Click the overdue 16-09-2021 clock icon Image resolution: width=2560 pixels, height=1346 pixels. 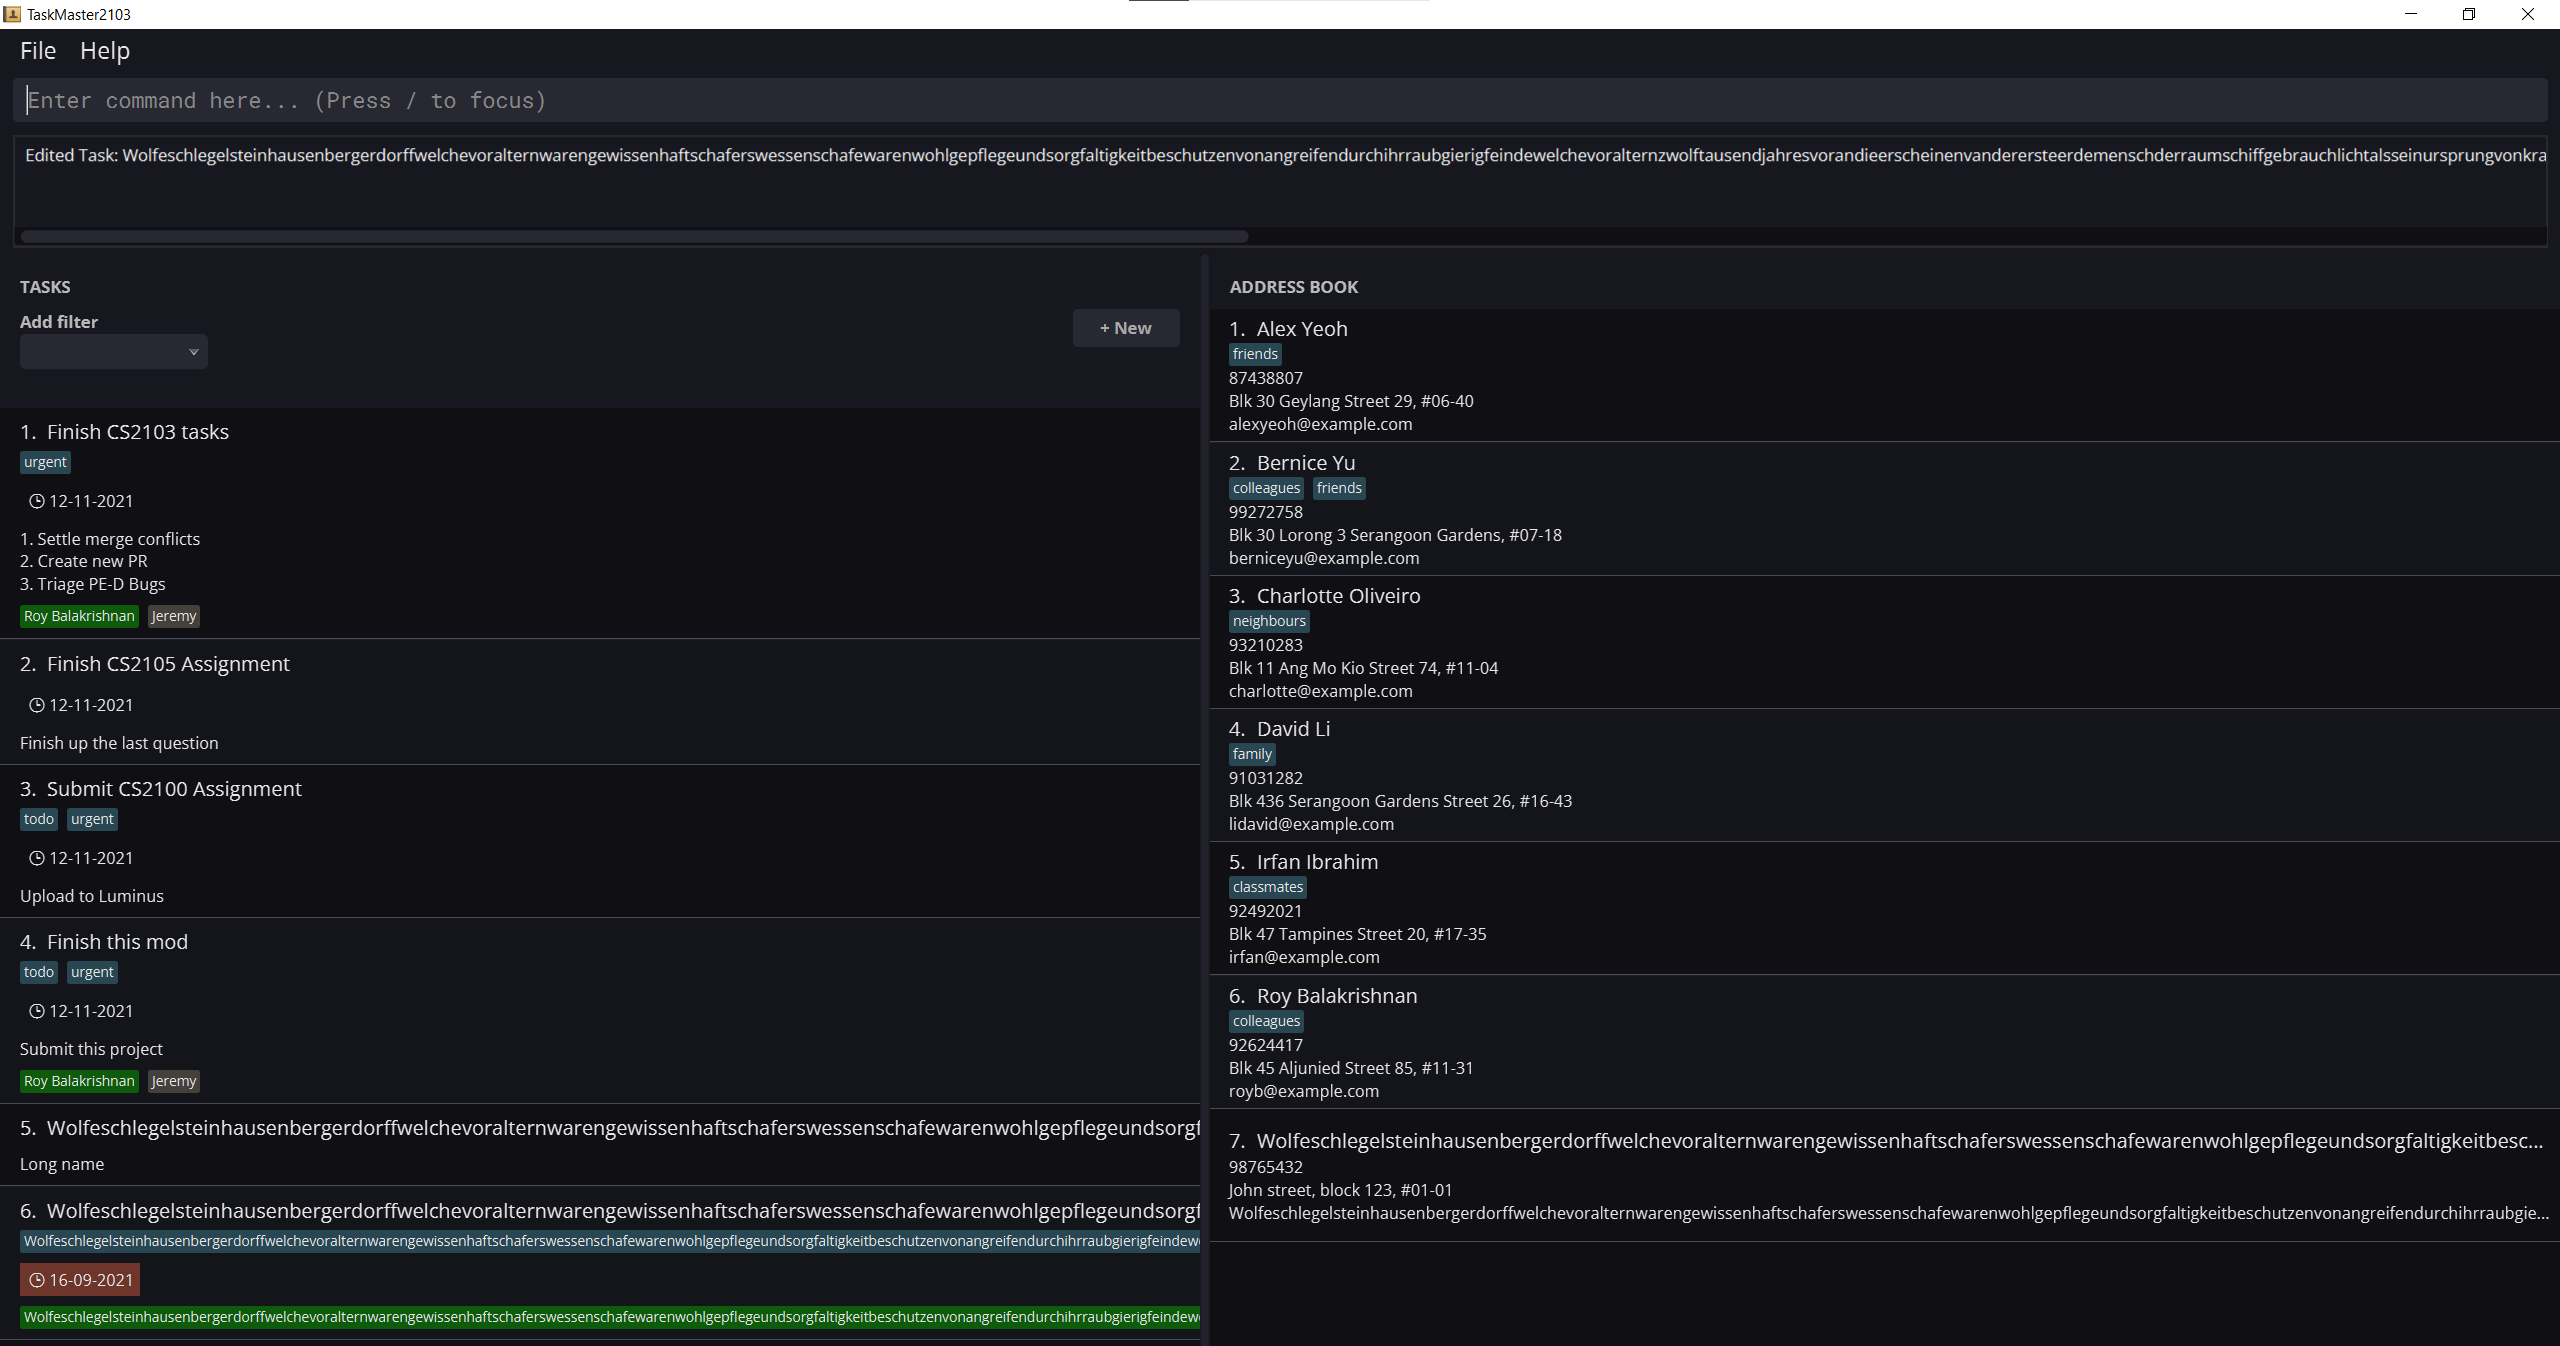[37, 1280]
